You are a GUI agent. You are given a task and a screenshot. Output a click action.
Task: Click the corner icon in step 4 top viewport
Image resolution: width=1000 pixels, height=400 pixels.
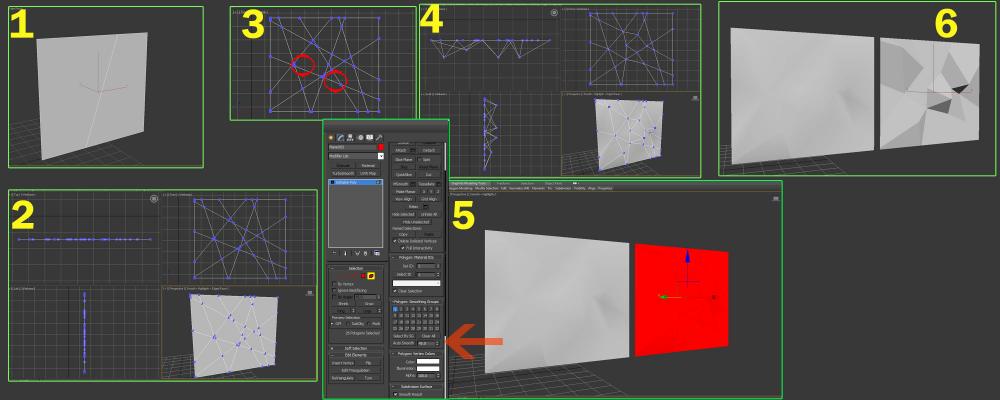coord(554,12)
